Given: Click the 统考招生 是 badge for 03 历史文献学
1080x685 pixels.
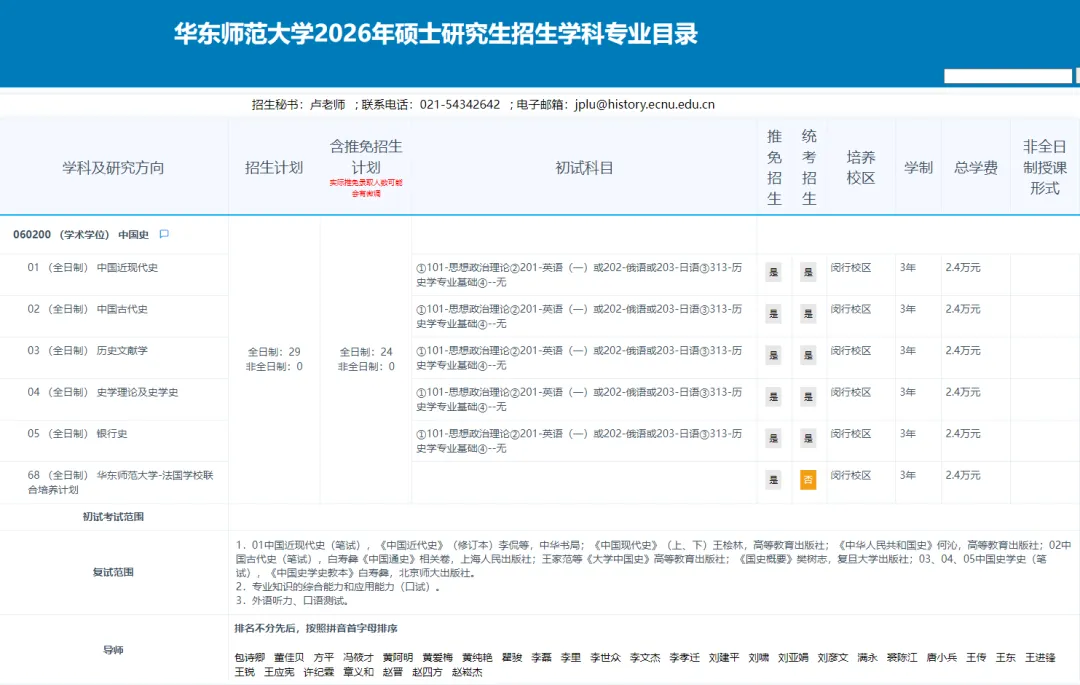Looking at the screenshot, I should click(808, 355).
